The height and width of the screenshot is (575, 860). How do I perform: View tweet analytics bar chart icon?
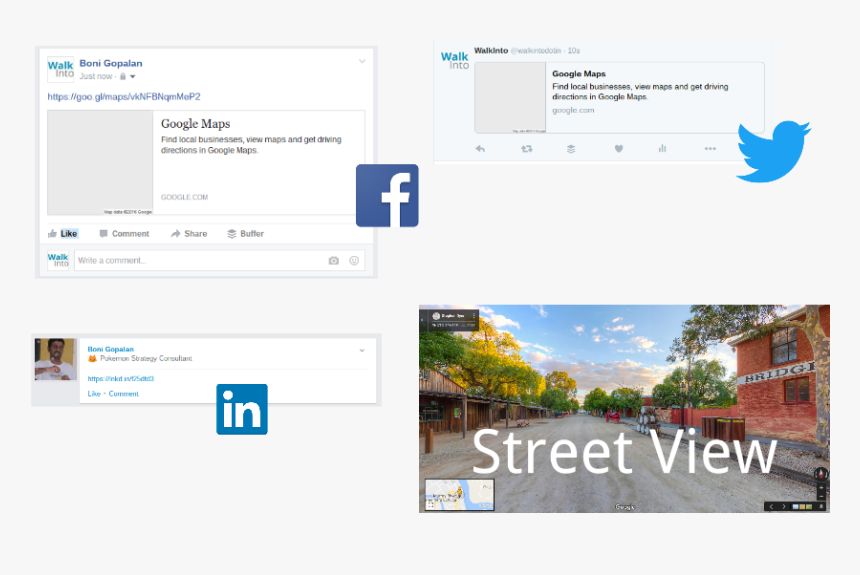click(663, 149)
